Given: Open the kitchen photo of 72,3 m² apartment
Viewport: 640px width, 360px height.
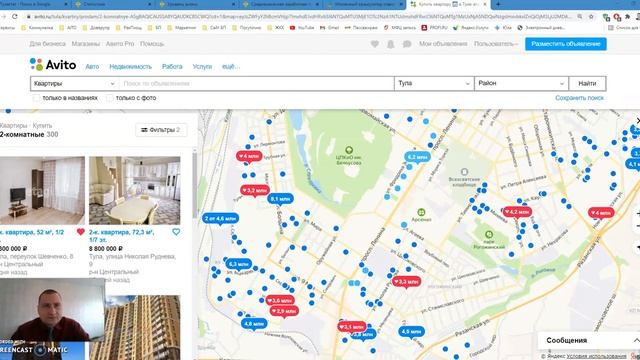Looking at the screenshot, I should [135, 190].
